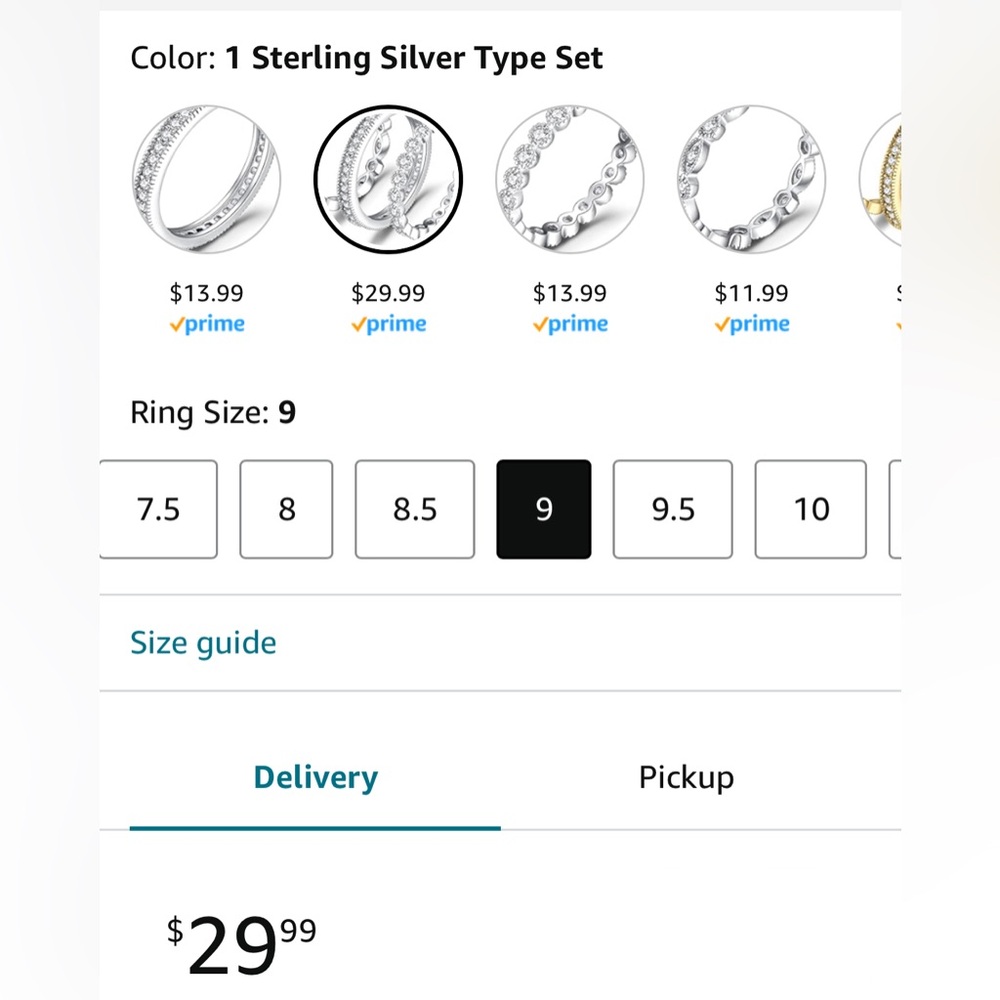Select the Delivery tab
Screen dimensions: 1000x1000
pyautogui.click(x=315, y=777)
